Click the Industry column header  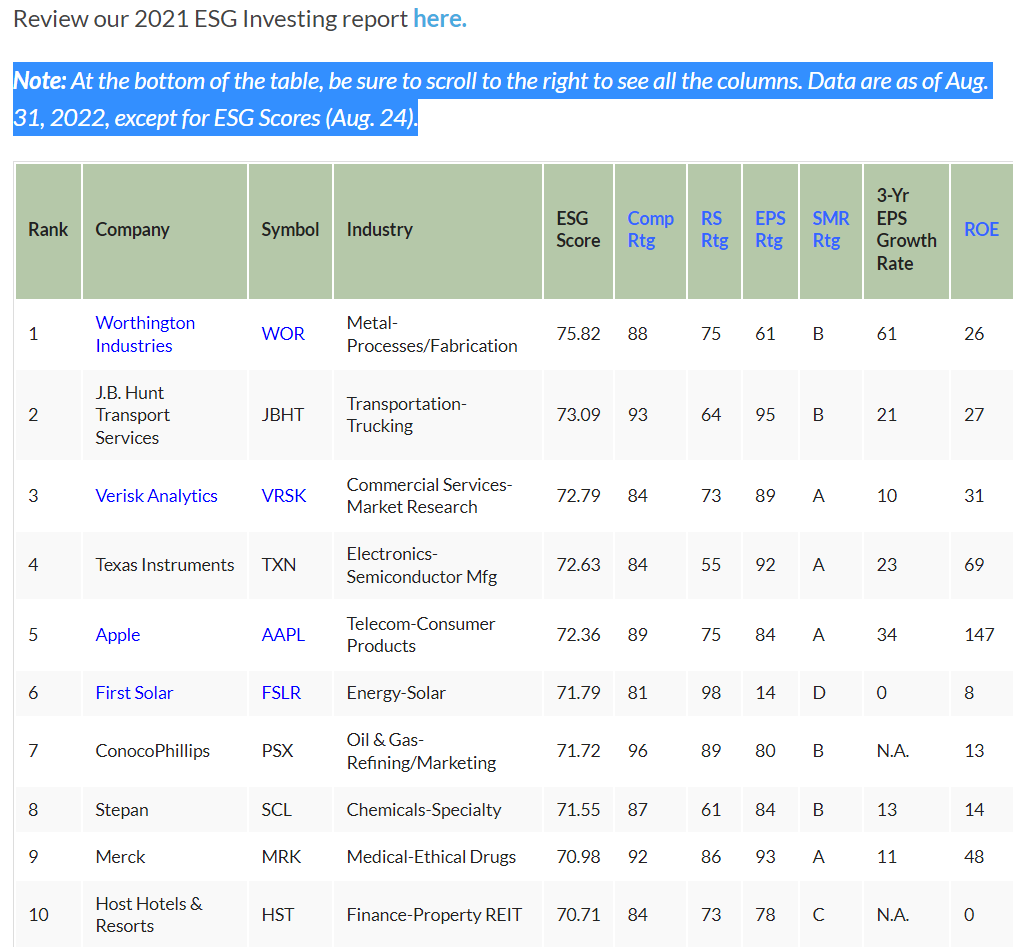[437, 231]
